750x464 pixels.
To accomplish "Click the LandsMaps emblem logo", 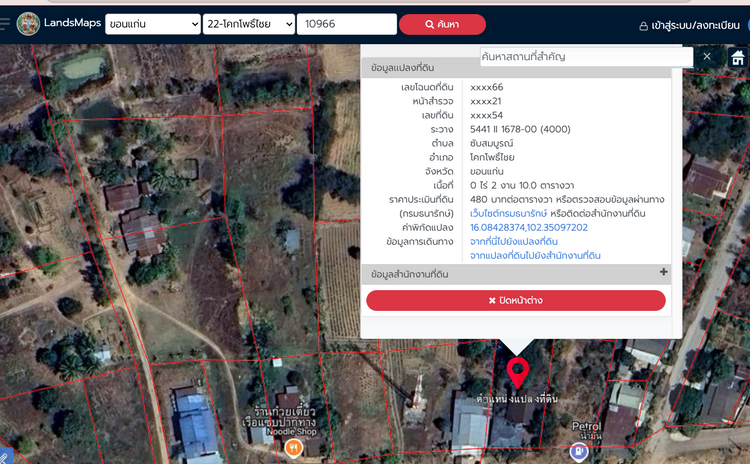I will point(28,24).
